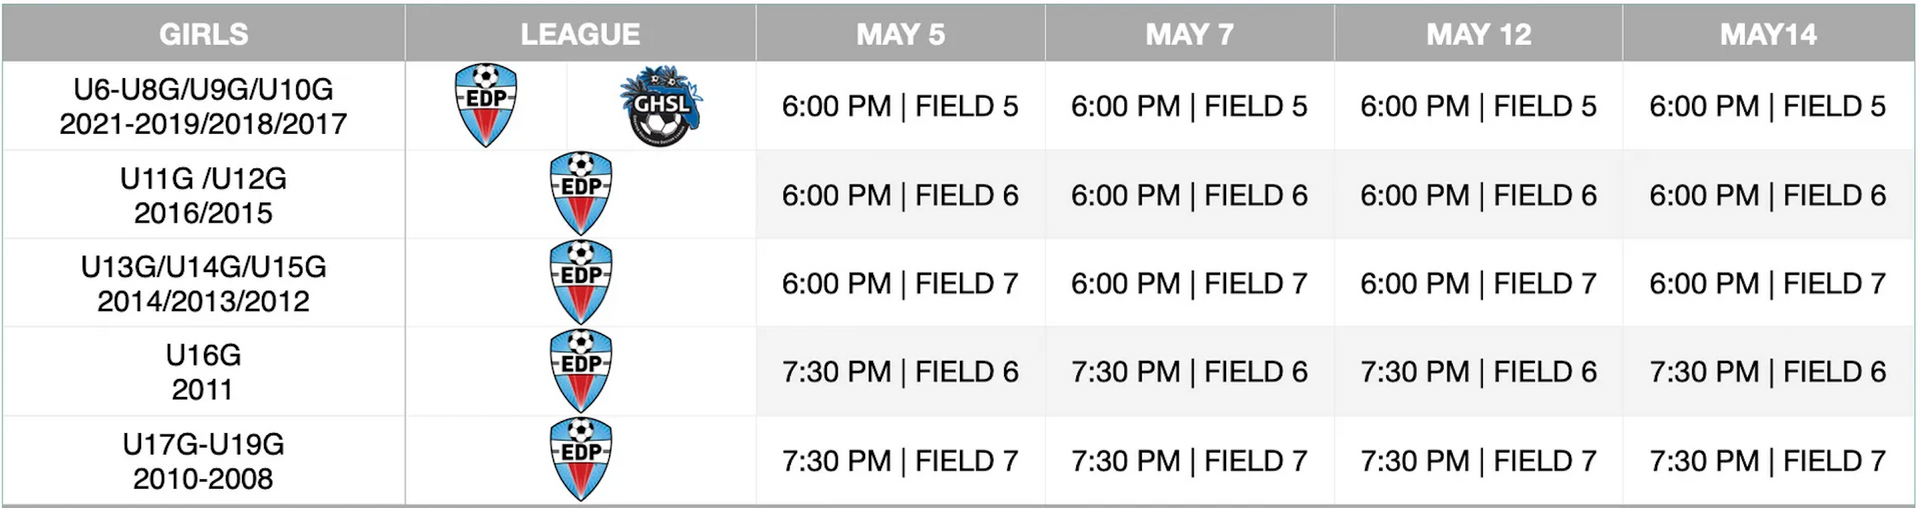Select the GIRLS column header
Image resolution: width=1920 pixels, height=508 pixels.
[203, 34]
